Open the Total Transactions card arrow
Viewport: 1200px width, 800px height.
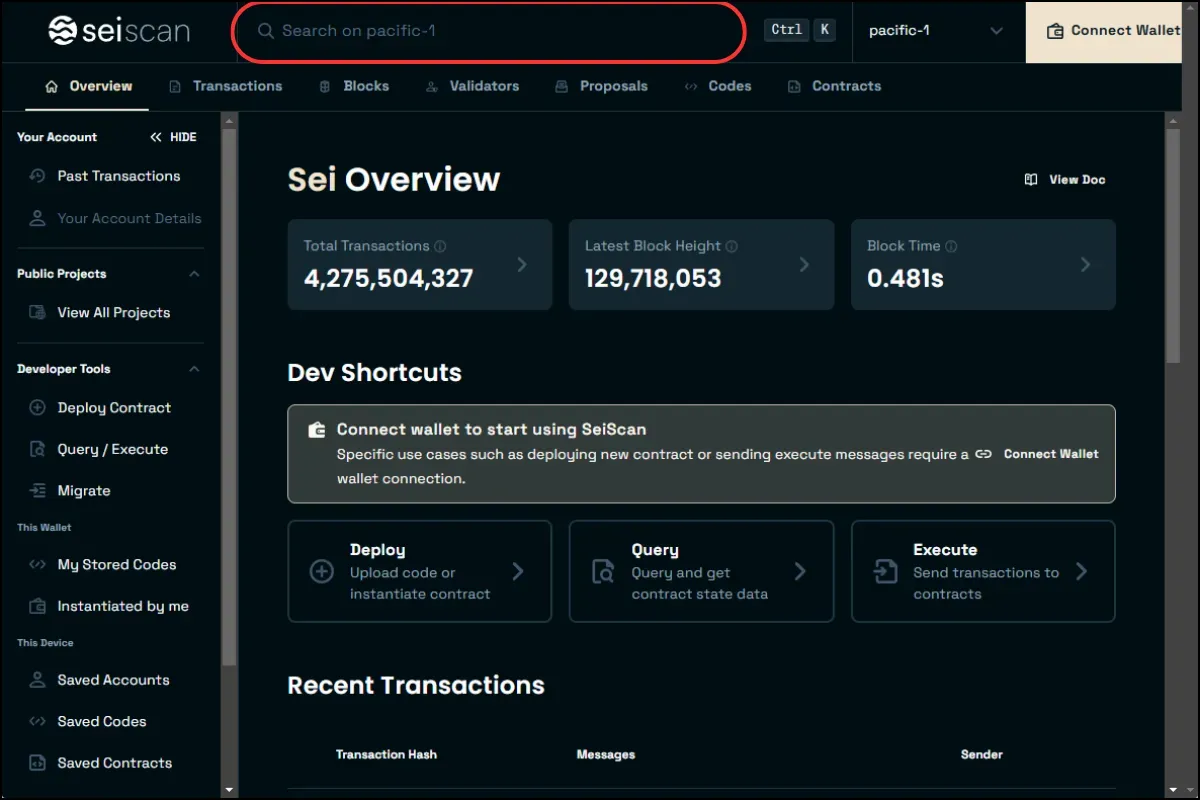pyautogui.click(x=522, y=265)
